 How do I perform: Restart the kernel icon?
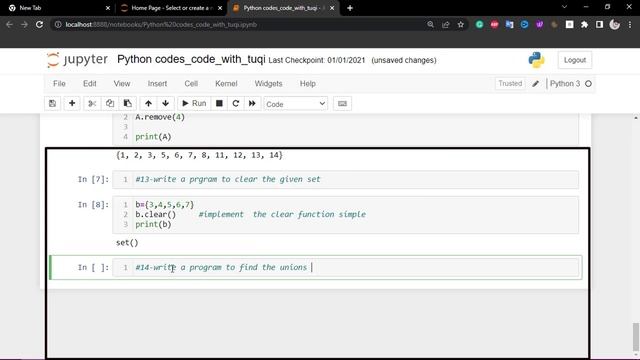tap(236, 104)
